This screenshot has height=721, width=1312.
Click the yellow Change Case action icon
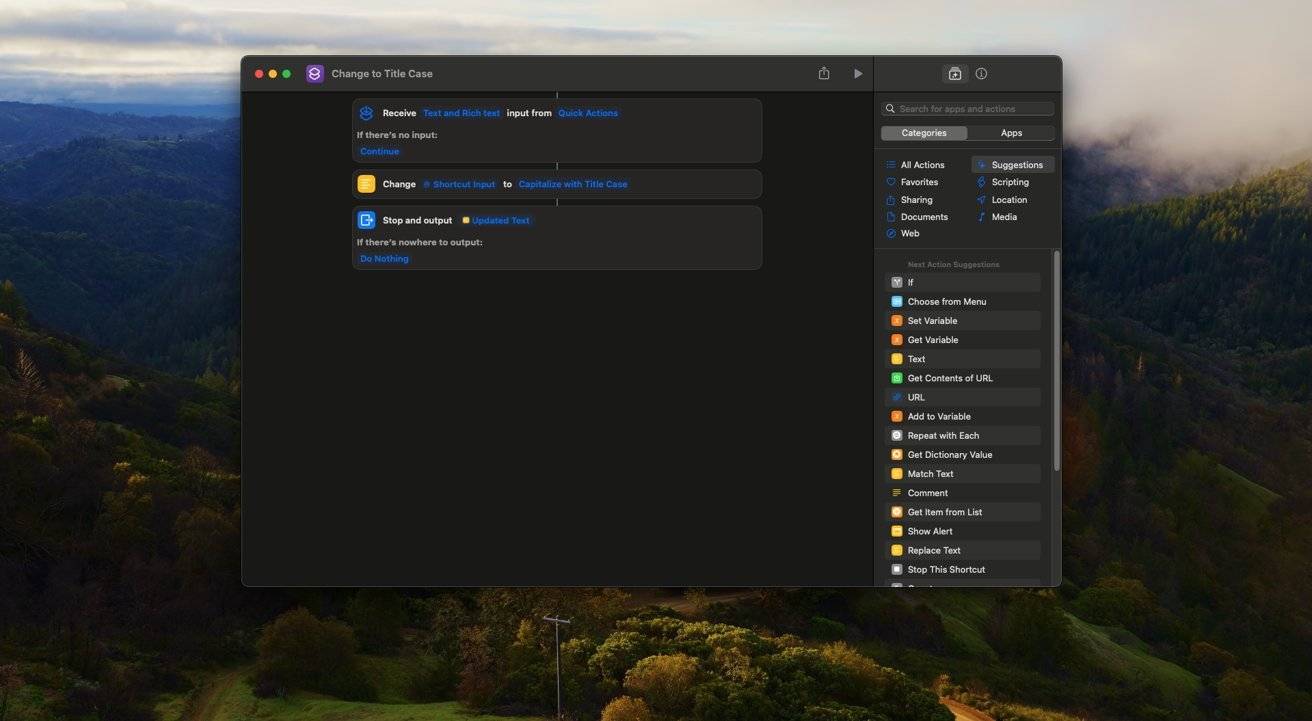(x=366, y=184)
